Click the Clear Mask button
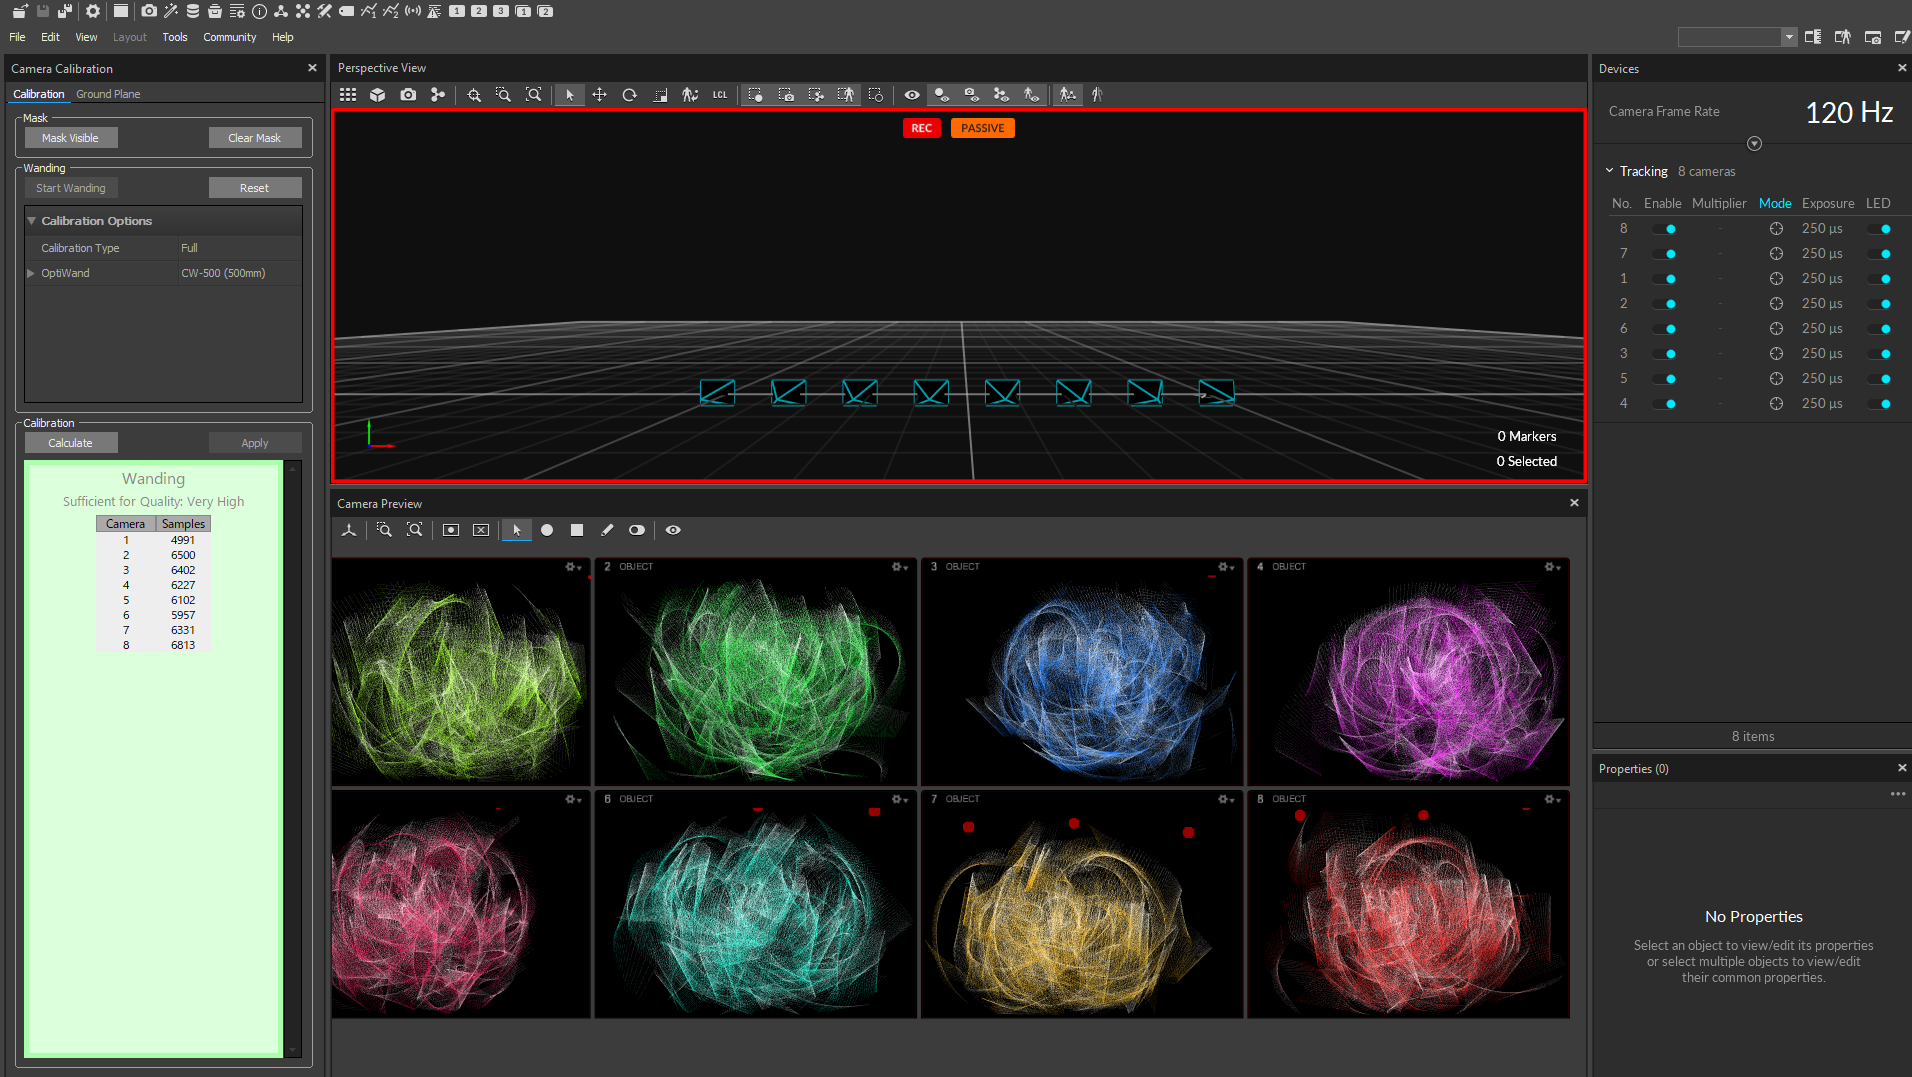 pyautogui.click(x=254, y=138)
